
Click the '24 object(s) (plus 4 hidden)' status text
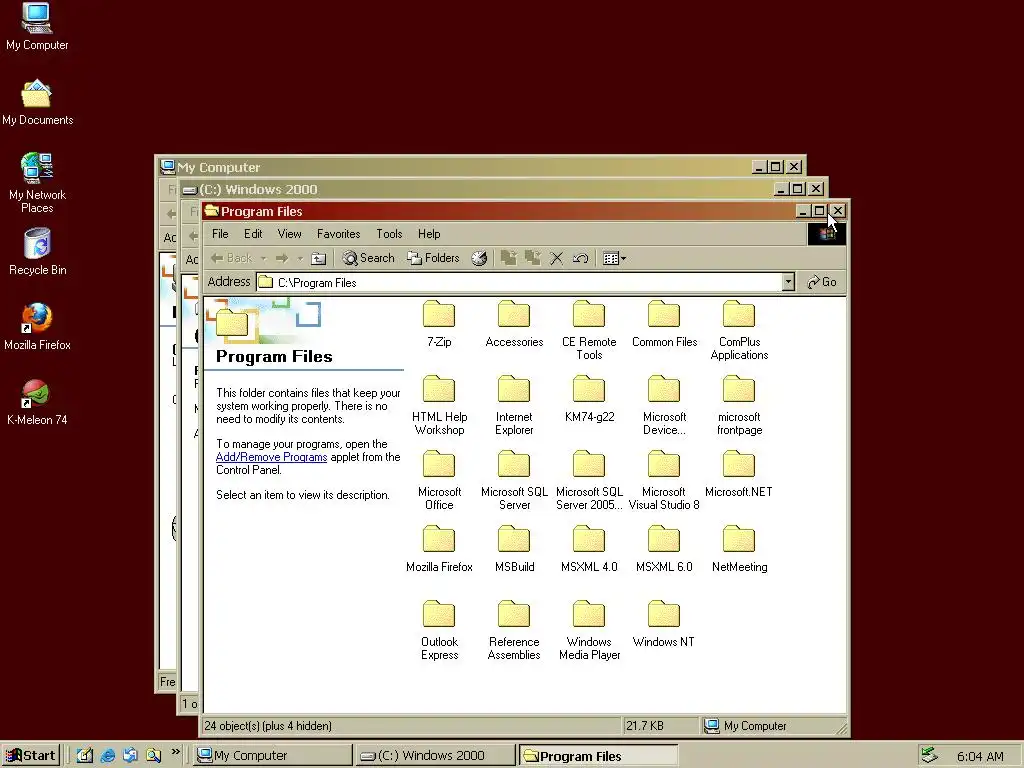click(x=268, y=726)
